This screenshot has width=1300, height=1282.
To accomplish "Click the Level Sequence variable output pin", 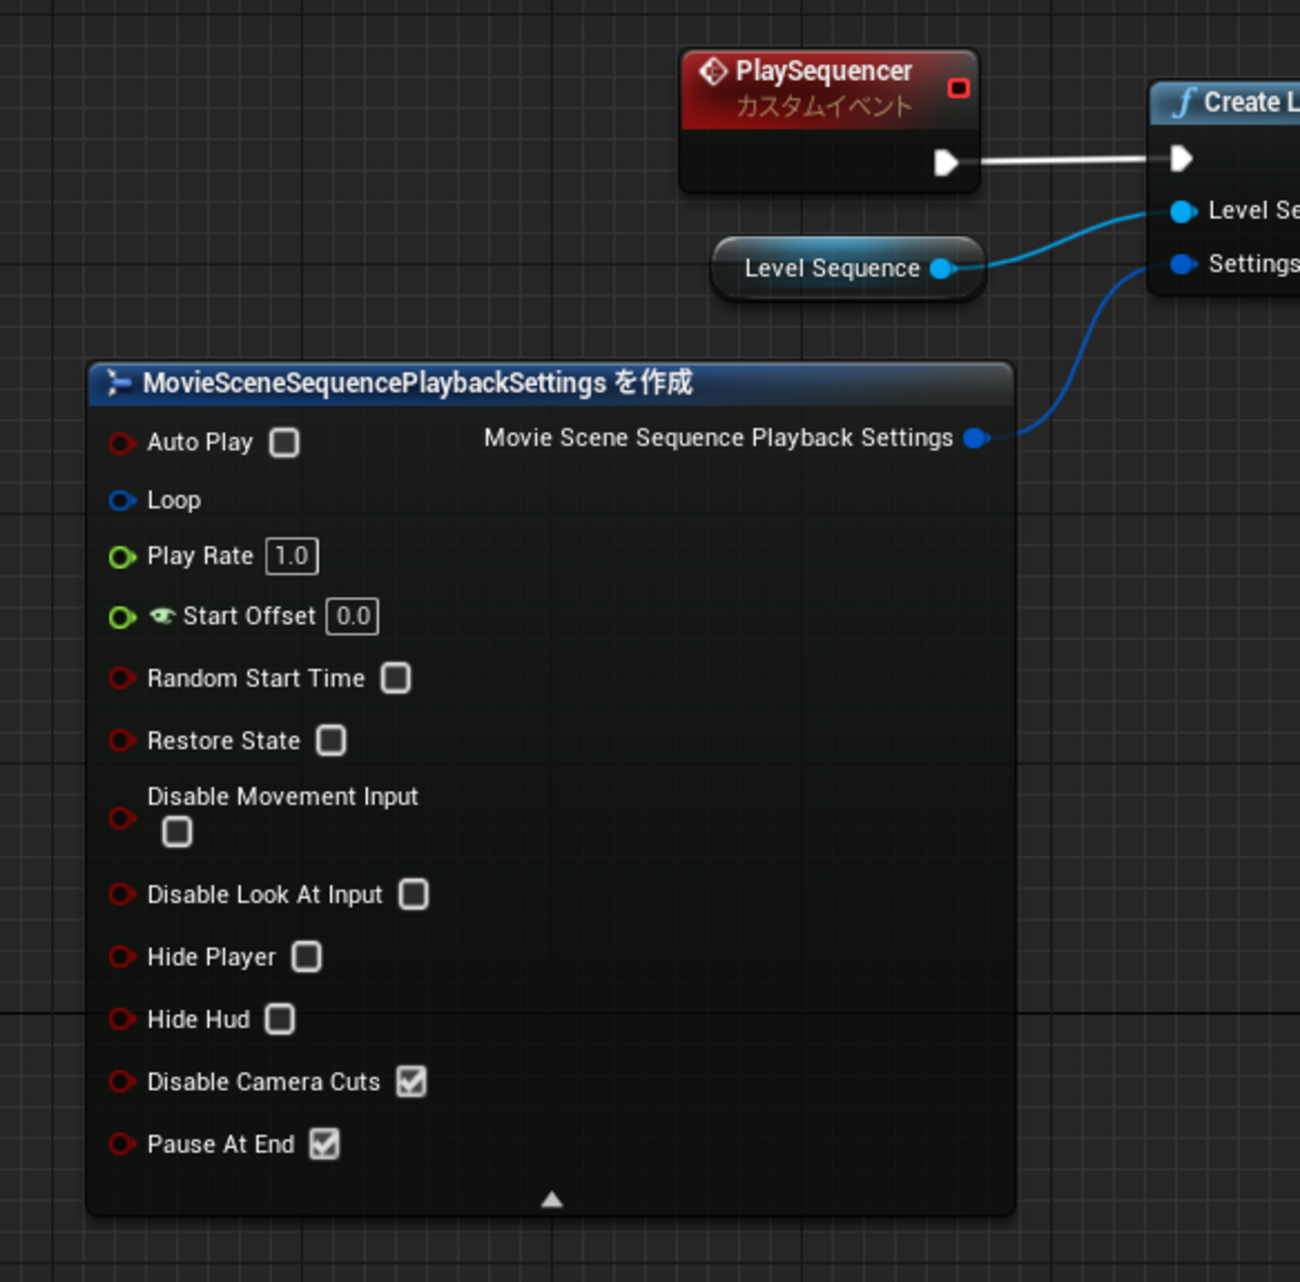I will click(x=941, y=268).
